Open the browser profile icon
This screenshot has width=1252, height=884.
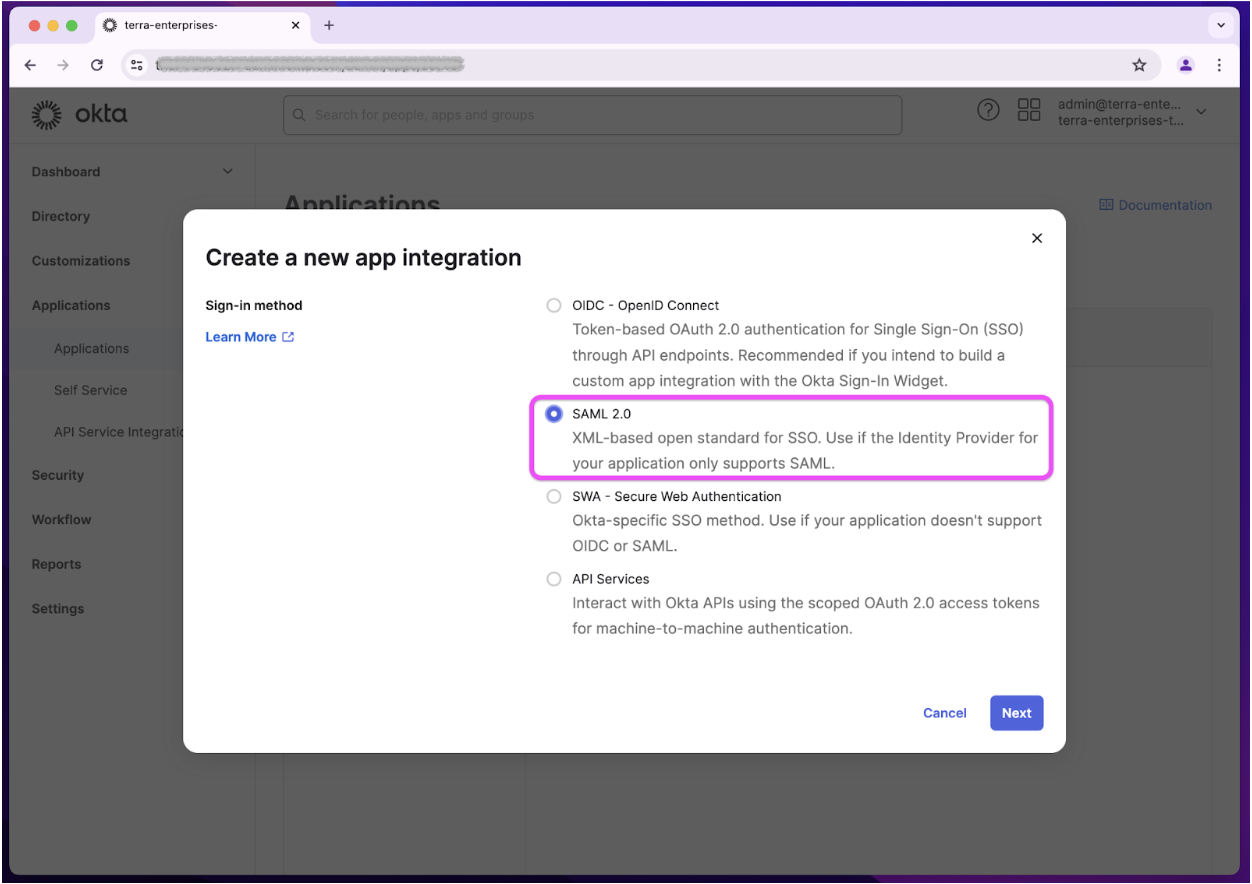(x=1185, y=65)
